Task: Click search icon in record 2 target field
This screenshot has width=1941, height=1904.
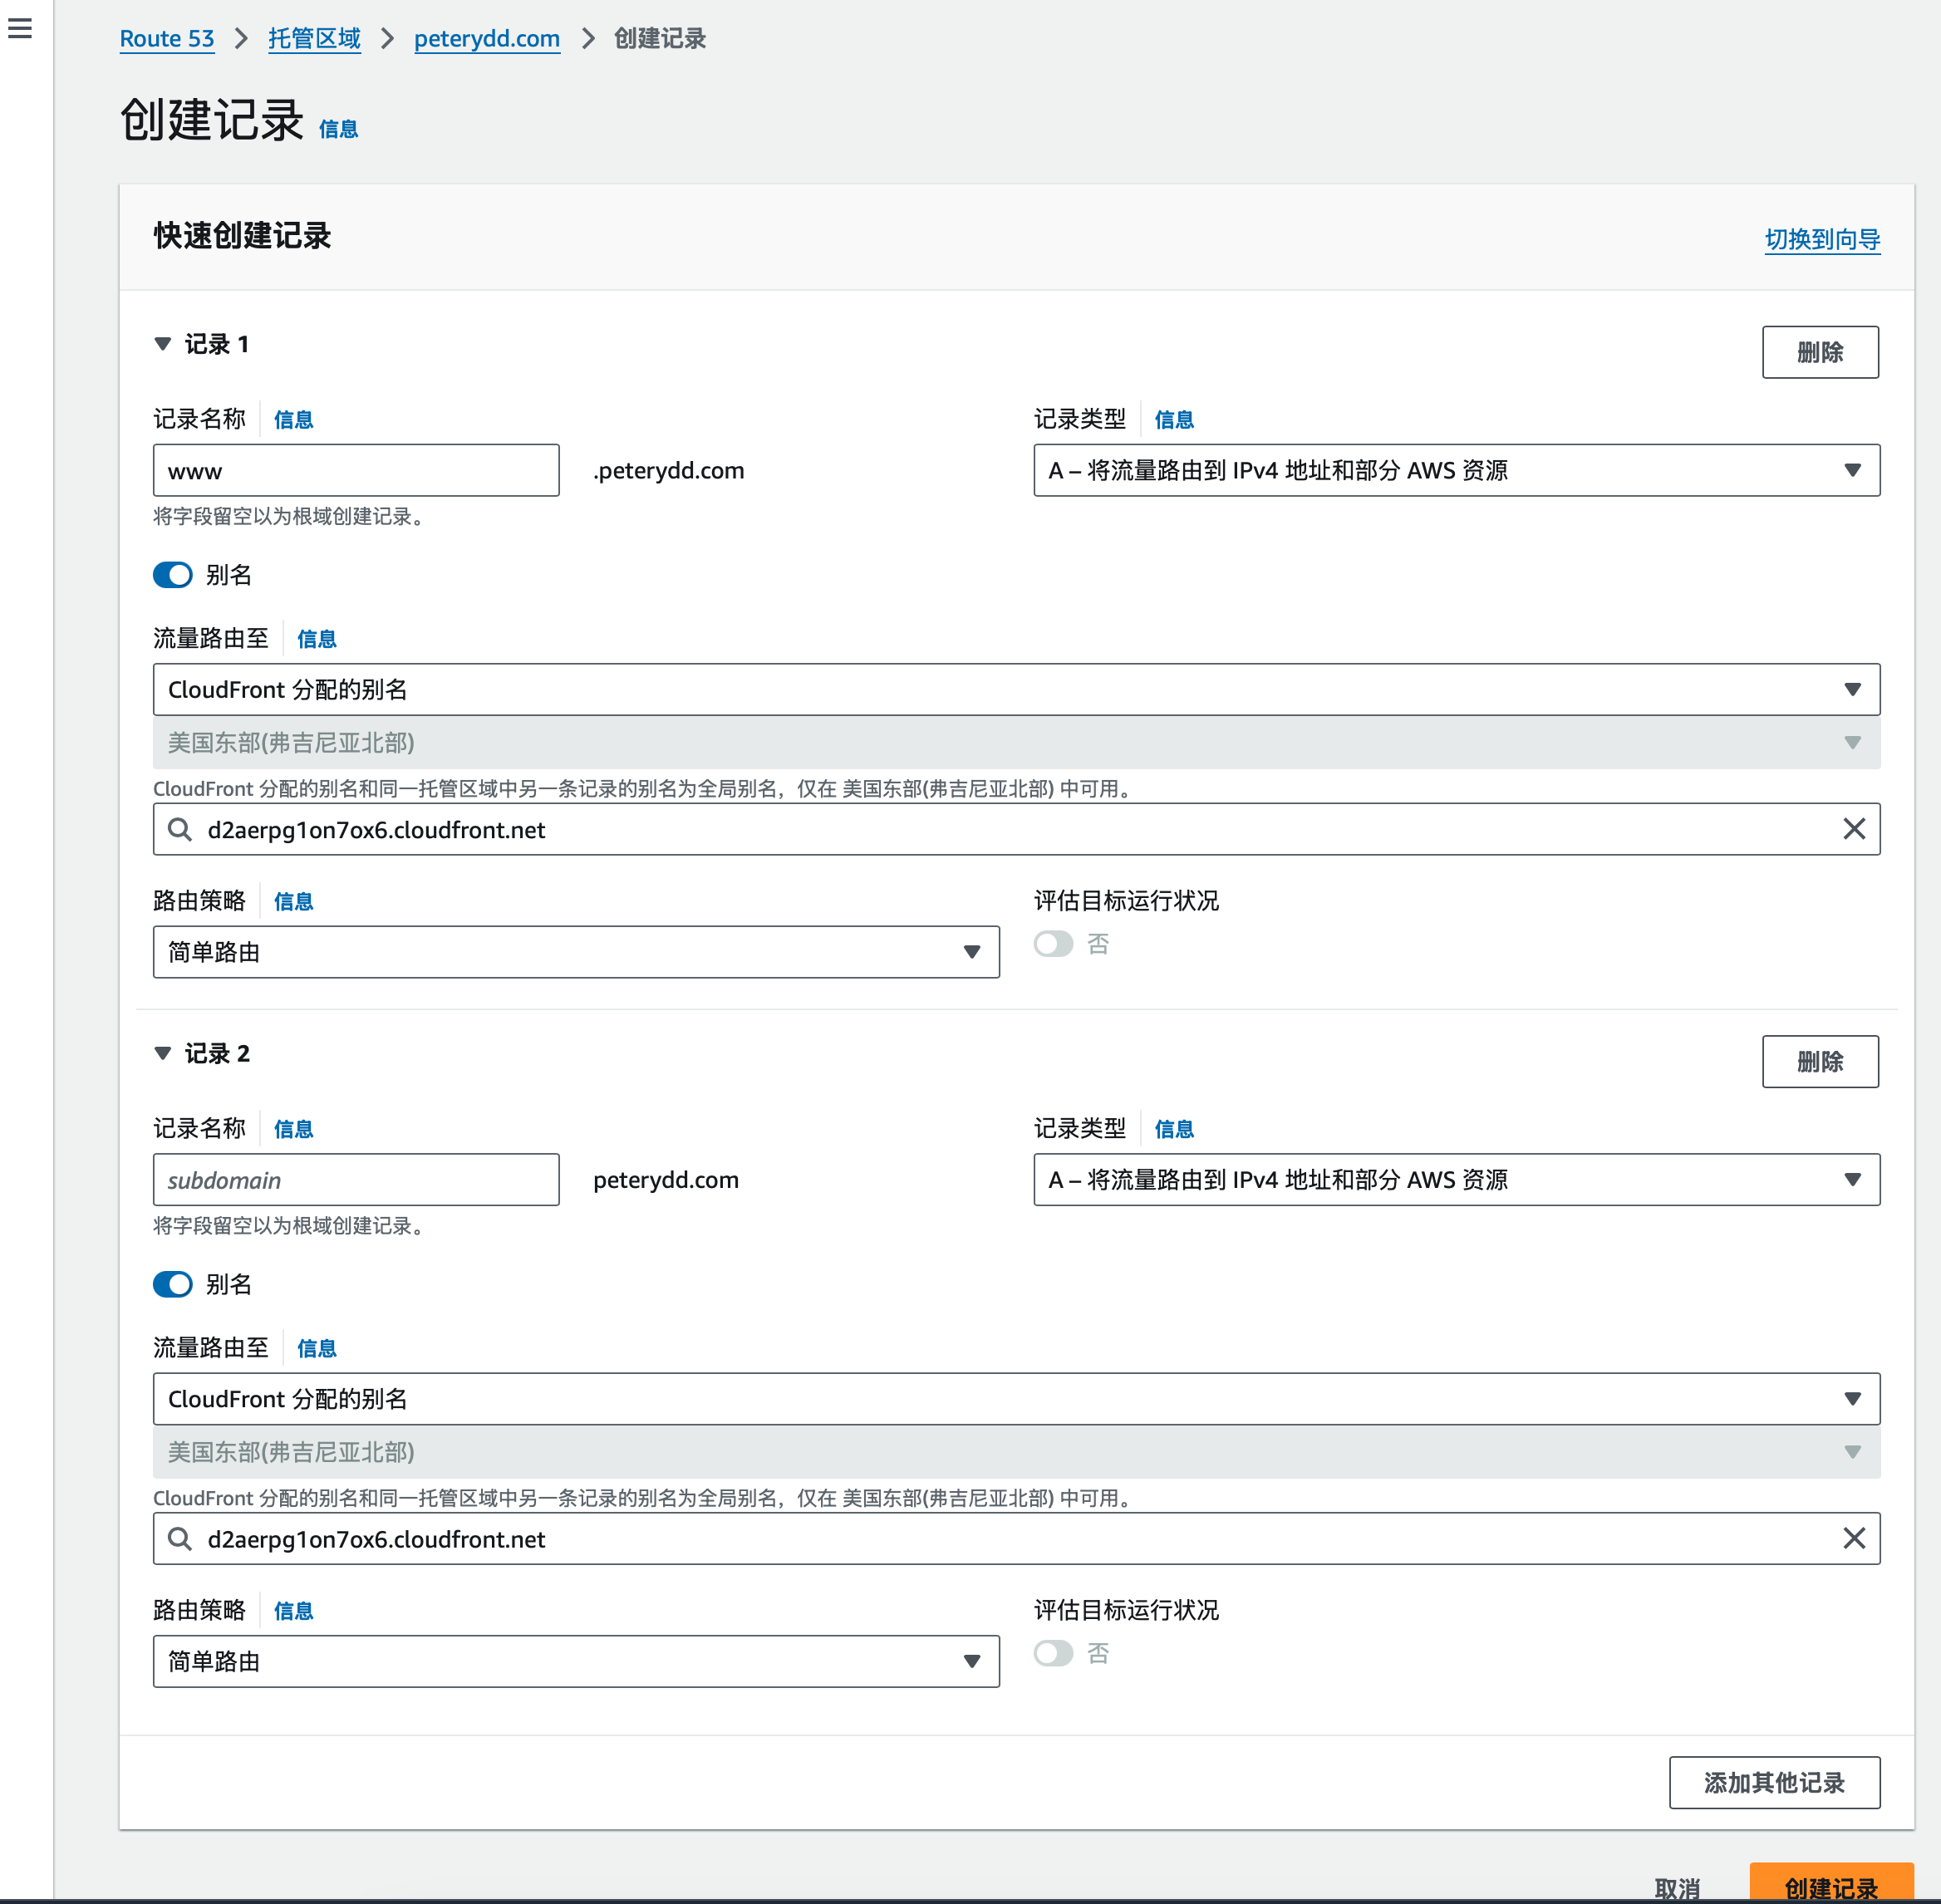Action: click(x=180, y=1538)
